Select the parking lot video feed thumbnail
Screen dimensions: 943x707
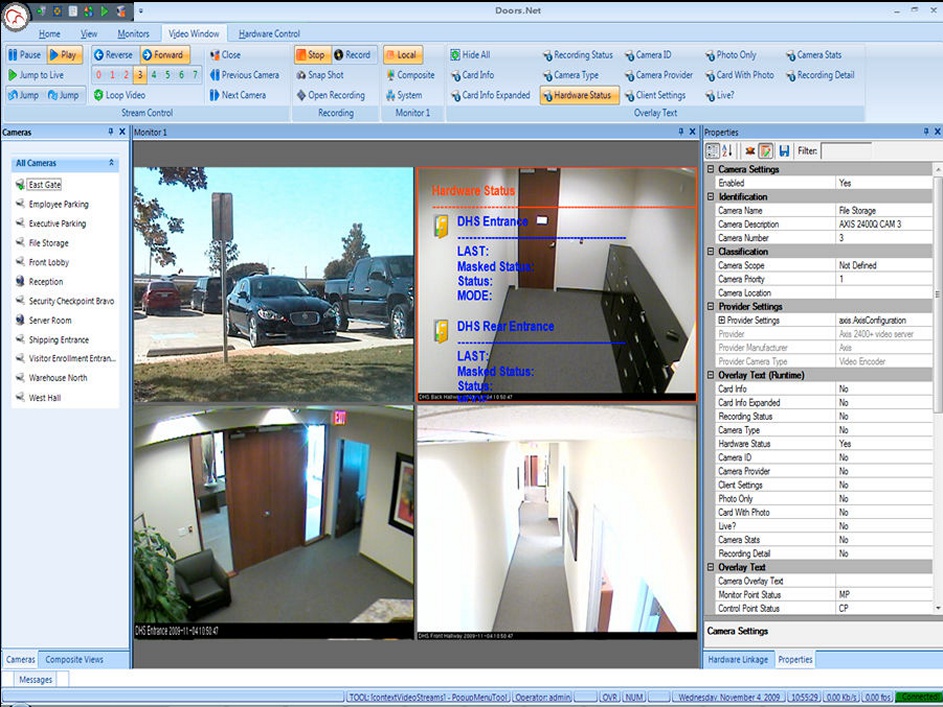click(x=274, y=284)
